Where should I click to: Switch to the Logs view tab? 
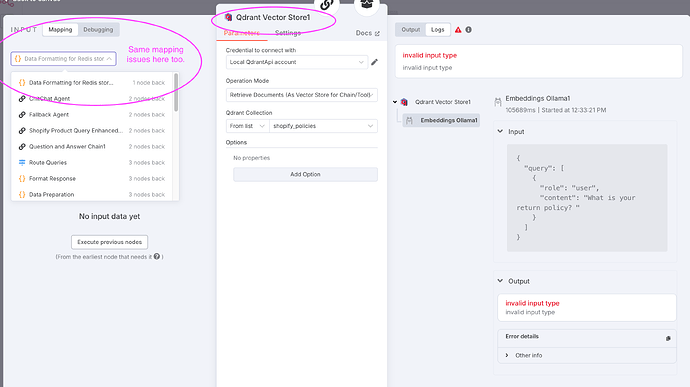437,29
